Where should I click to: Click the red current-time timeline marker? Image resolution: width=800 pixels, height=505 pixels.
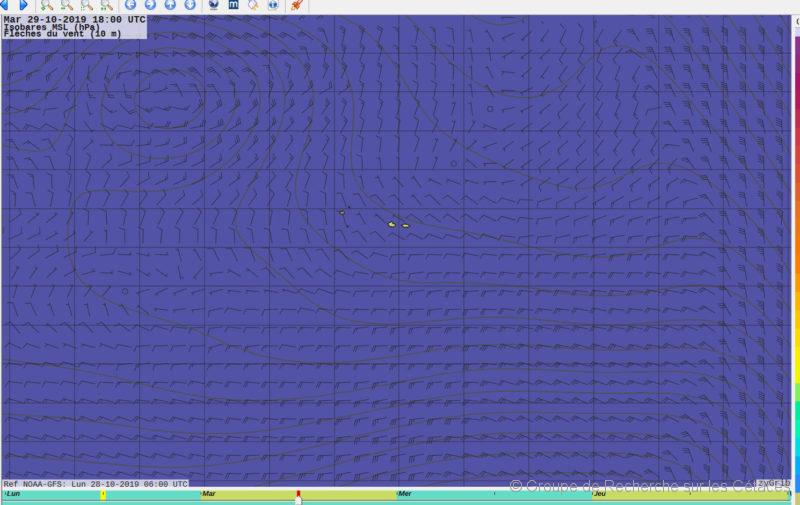(x=297, y=495)
